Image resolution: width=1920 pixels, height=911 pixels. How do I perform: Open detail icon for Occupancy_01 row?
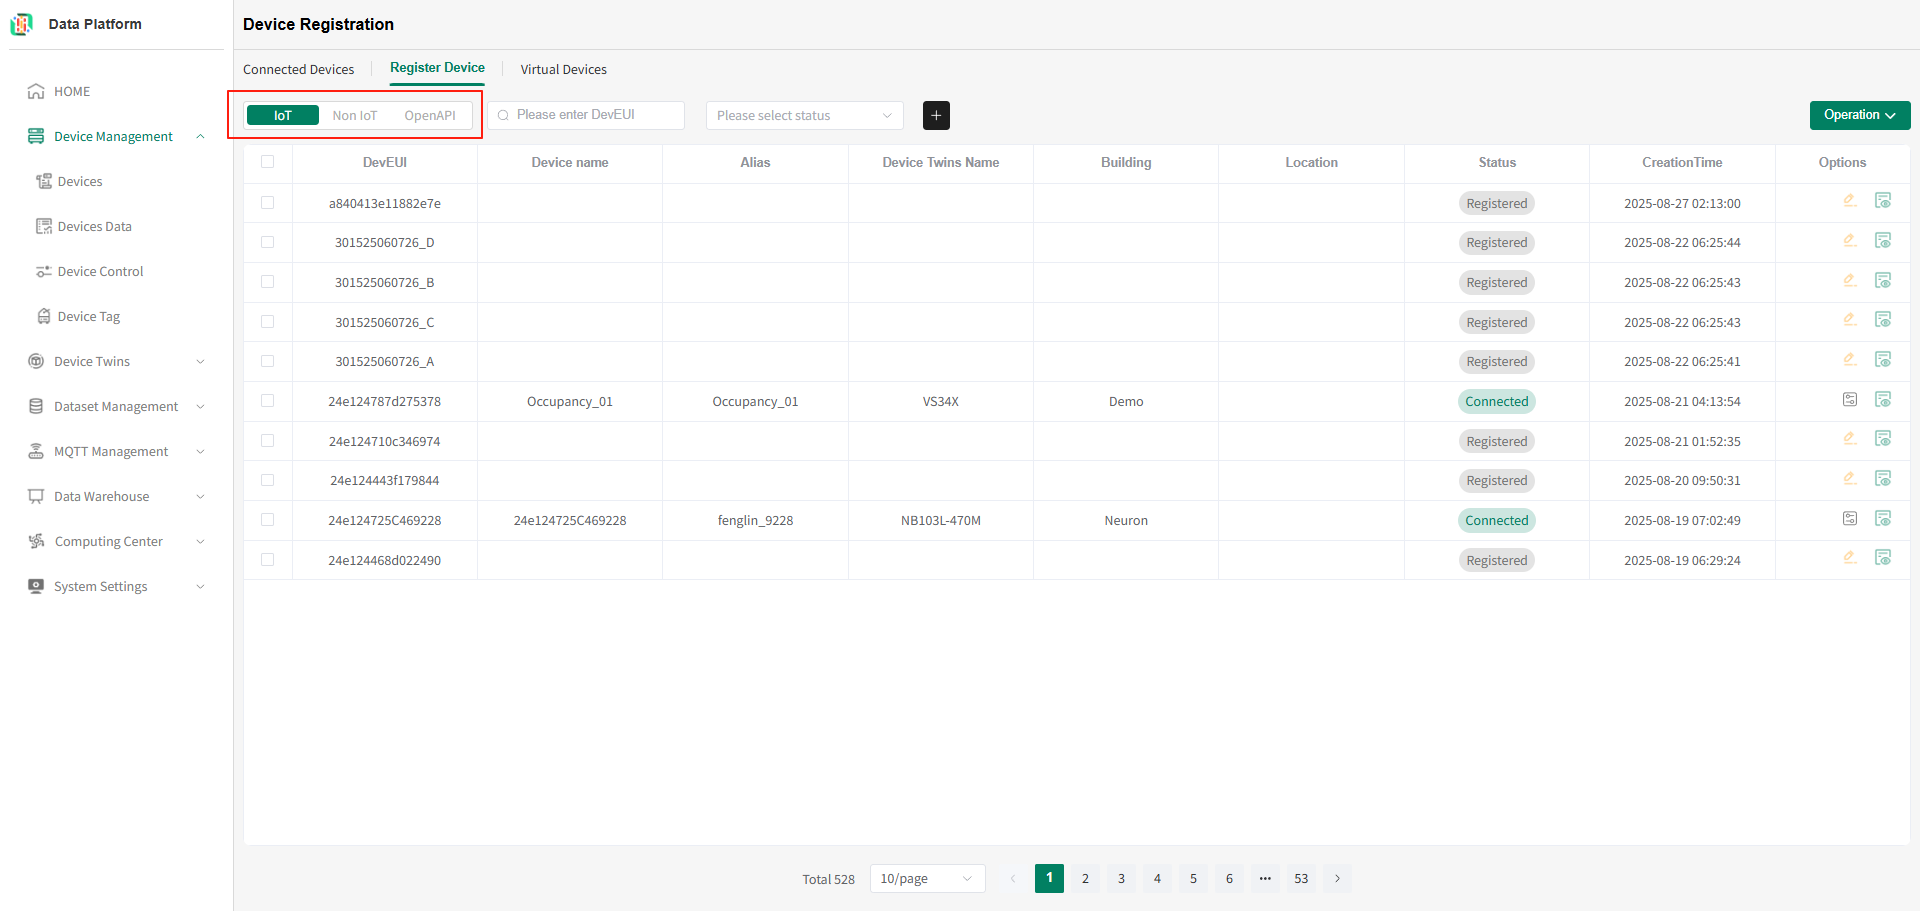1850,400
